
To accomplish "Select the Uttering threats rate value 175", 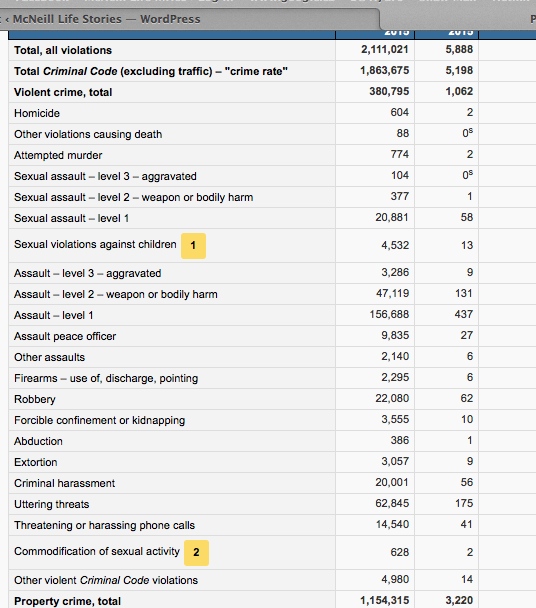I will coord(464,503).
